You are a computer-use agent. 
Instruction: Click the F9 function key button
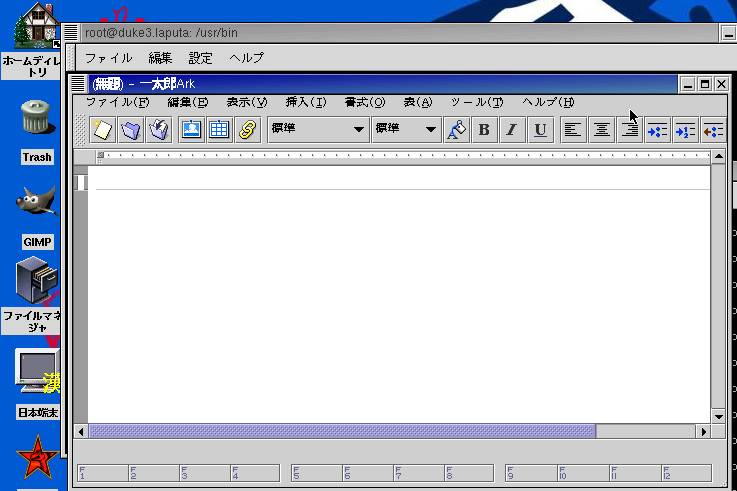(x=531, y=473)
